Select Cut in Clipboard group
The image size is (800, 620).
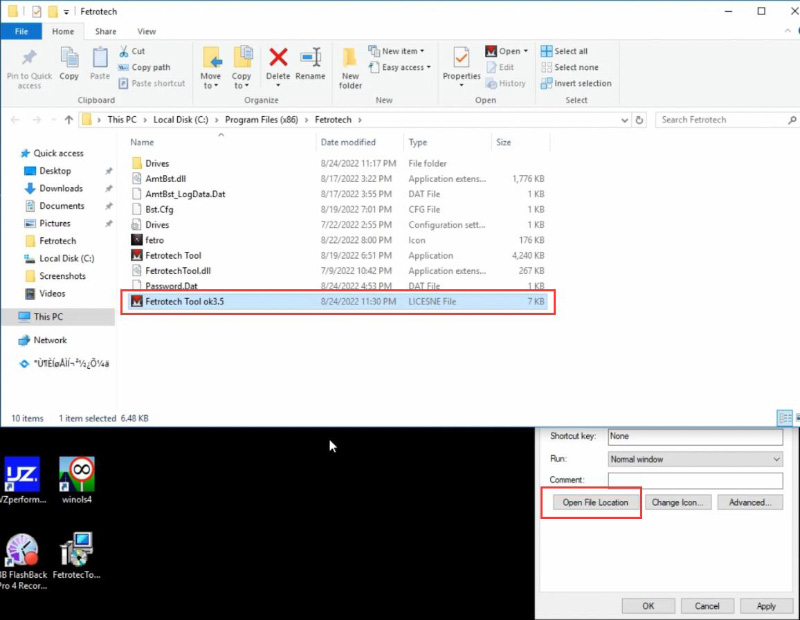pyautogui.click(x=132, y=51)
